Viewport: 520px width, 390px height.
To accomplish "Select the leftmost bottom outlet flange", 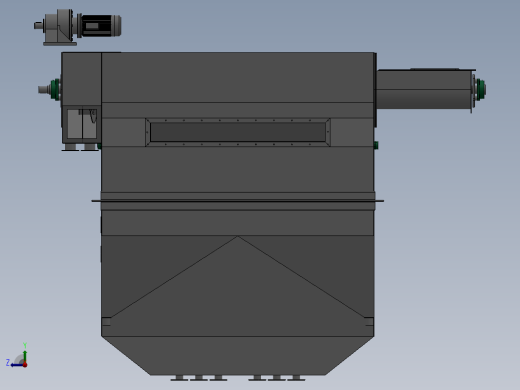I will click(180, 378).
